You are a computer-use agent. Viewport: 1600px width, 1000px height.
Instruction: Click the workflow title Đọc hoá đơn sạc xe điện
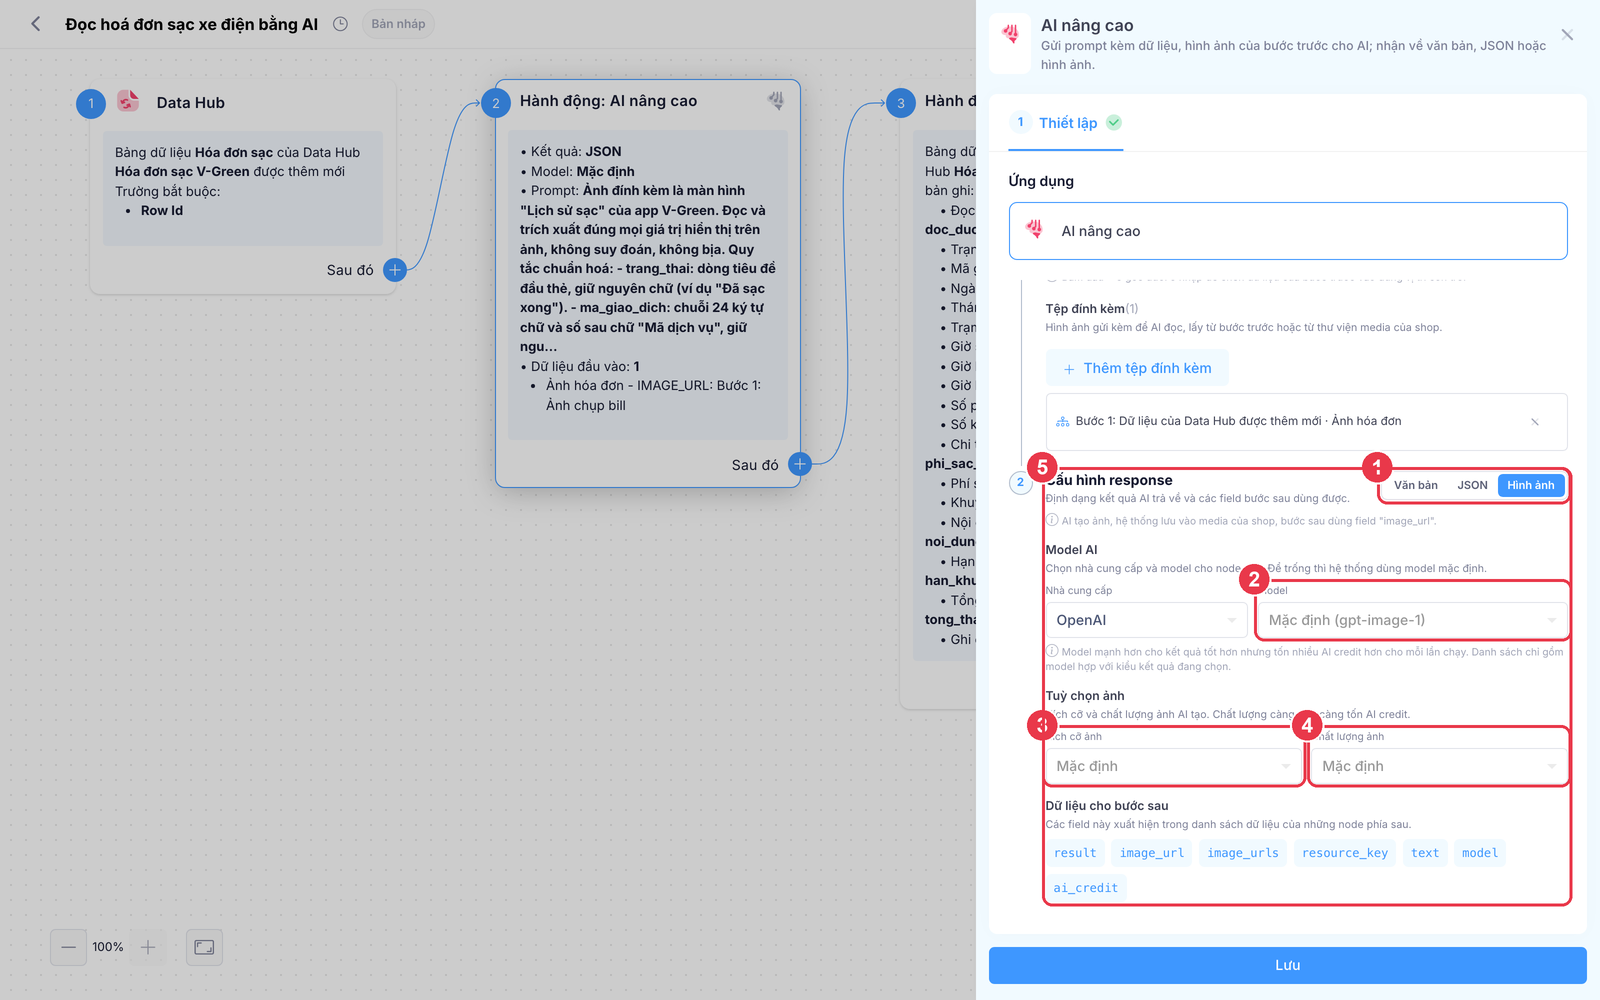click(x=191, y=24)
